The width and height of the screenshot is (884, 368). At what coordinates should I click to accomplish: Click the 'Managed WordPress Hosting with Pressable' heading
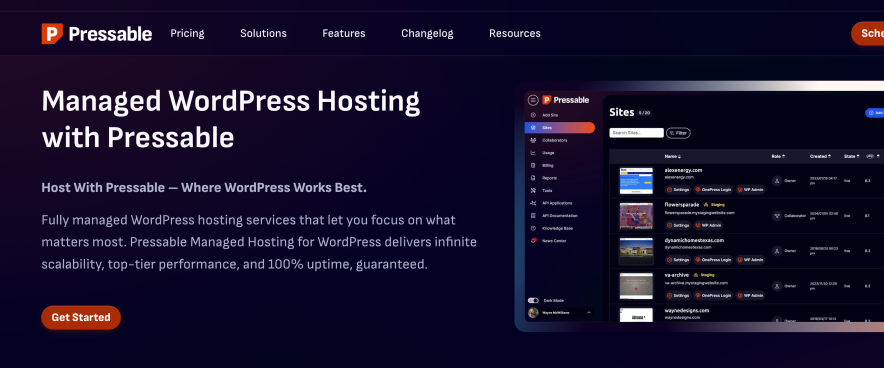click(231, 119)
